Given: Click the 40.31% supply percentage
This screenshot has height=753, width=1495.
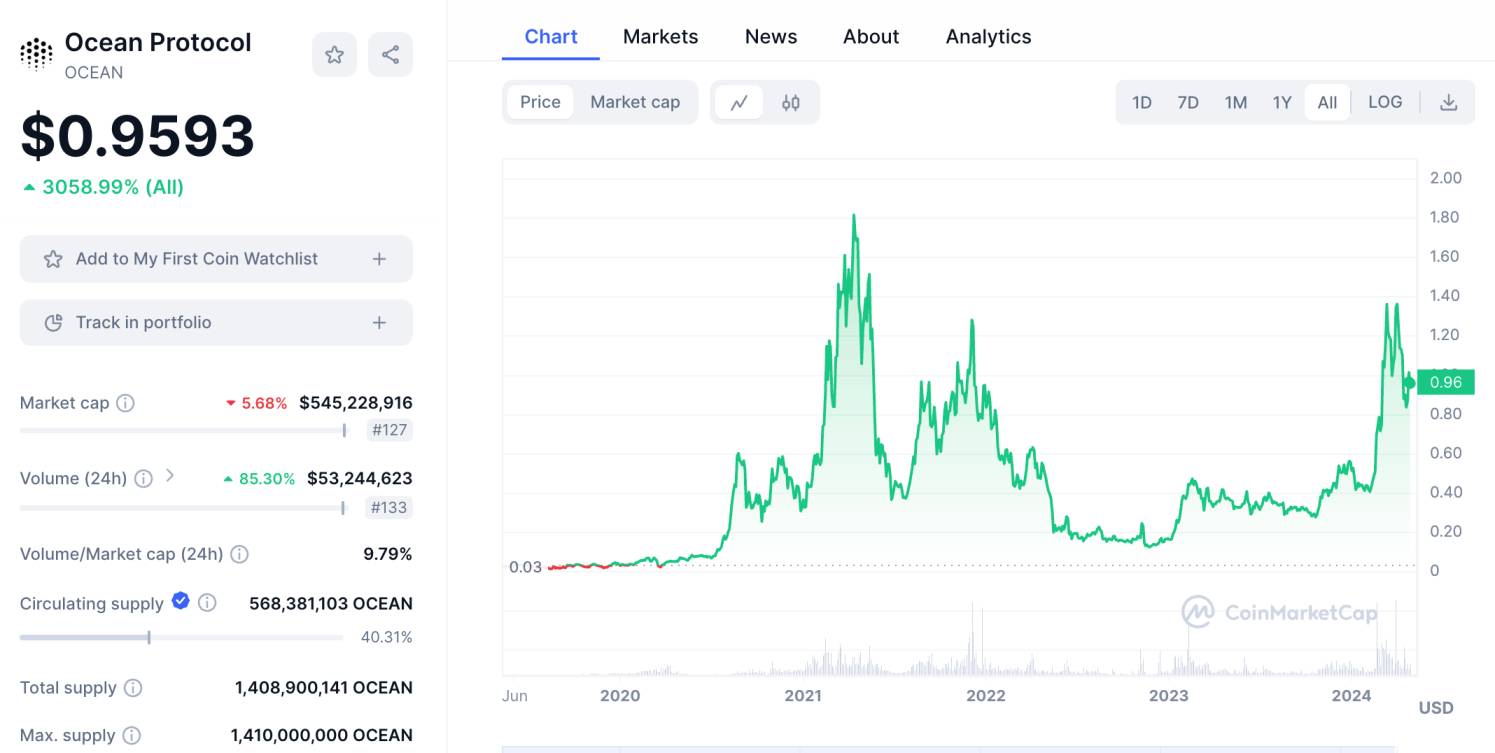Looking at the screenshot, I should click(x=387, y=637).
